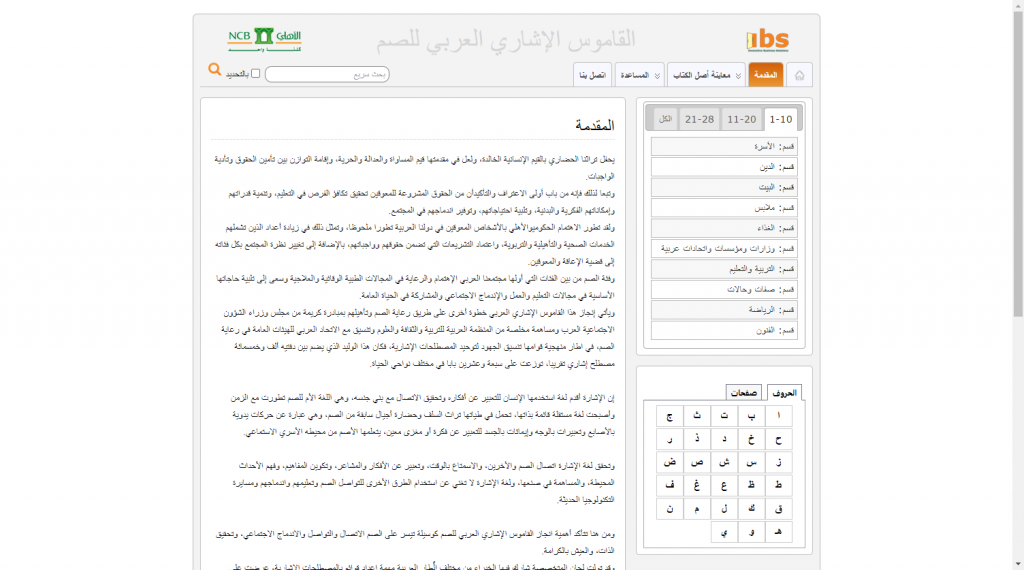Select the letter ض in letter grid
Image resolution: width=1024 pixels, height=570 pixels.
(x=670, y=462)
